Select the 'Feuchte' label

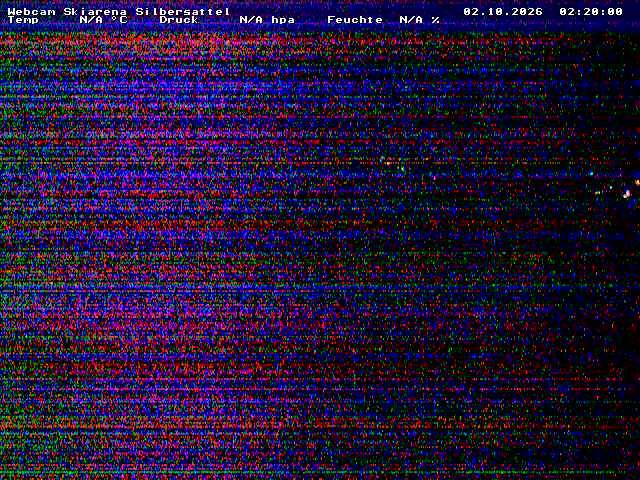pos(355,20)
